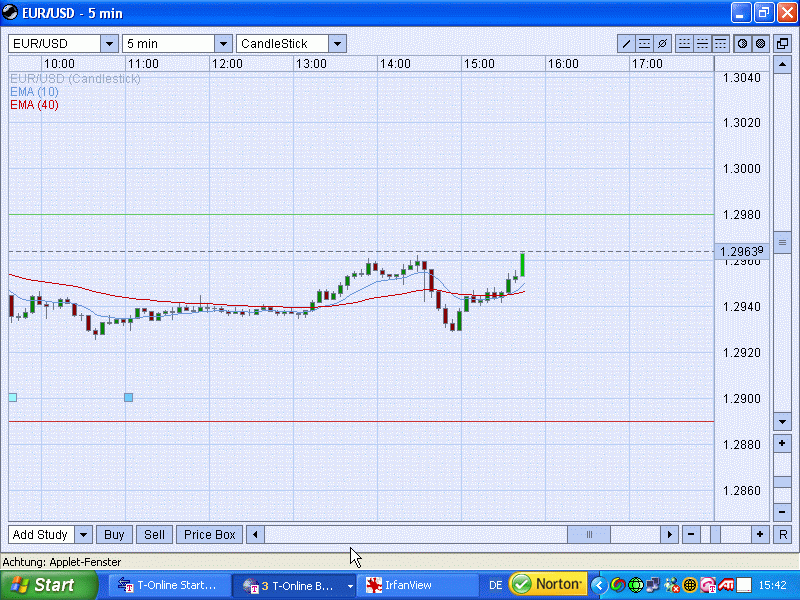Click the fully shaded circle icon in toolbar
The height and width of the screenshot is (600, 800).
760,44
